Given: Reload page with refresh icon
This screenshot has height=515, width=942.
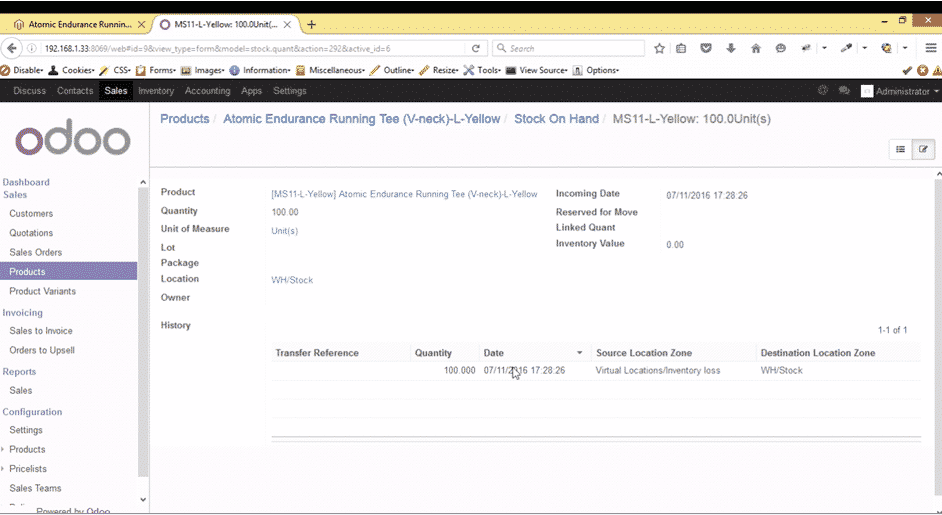Looking at the screenshot, I should click(476, 48).
